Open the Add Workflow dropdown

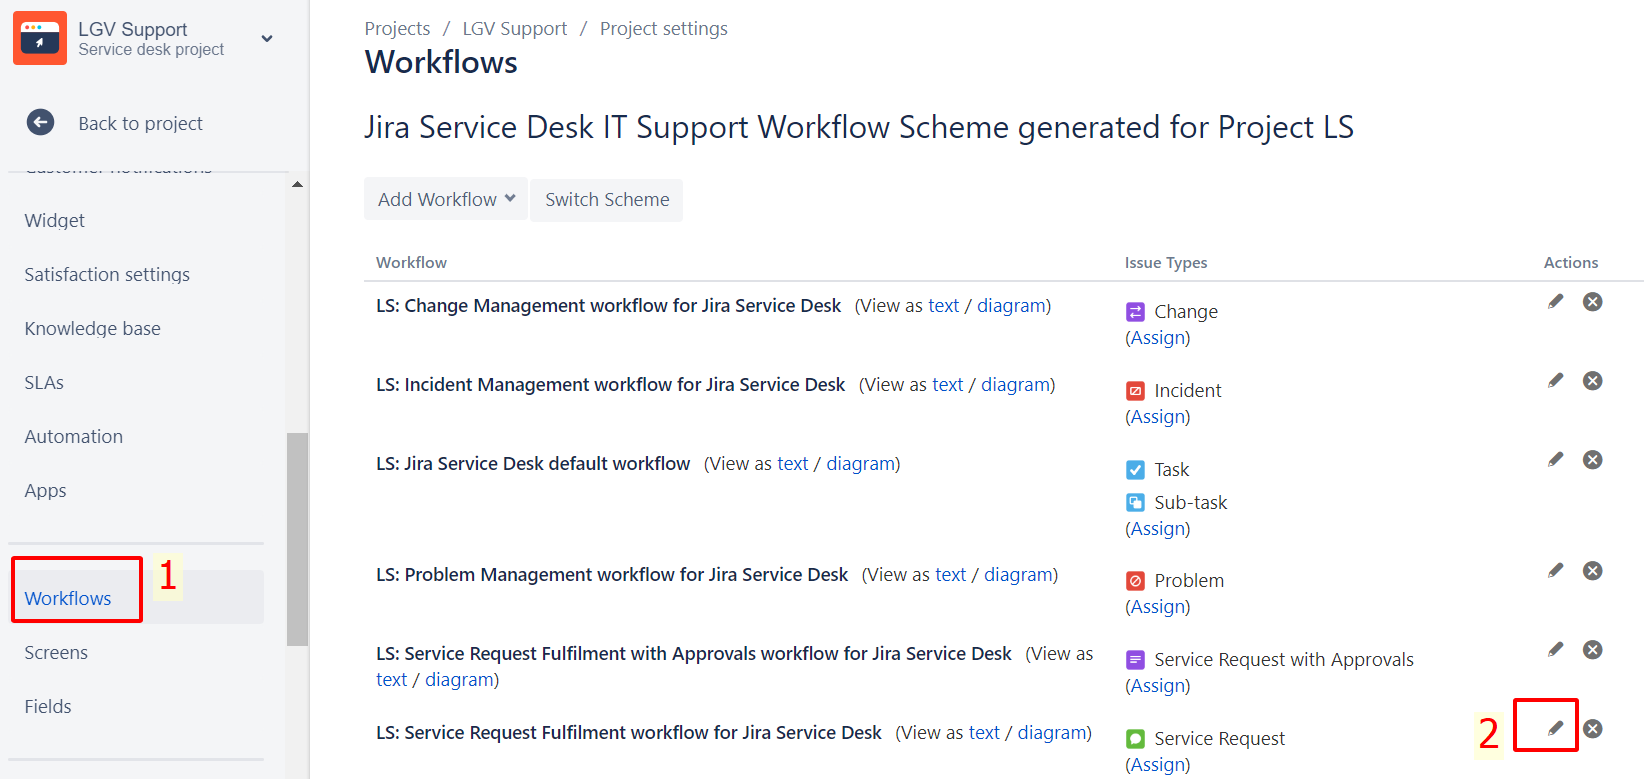445,200
